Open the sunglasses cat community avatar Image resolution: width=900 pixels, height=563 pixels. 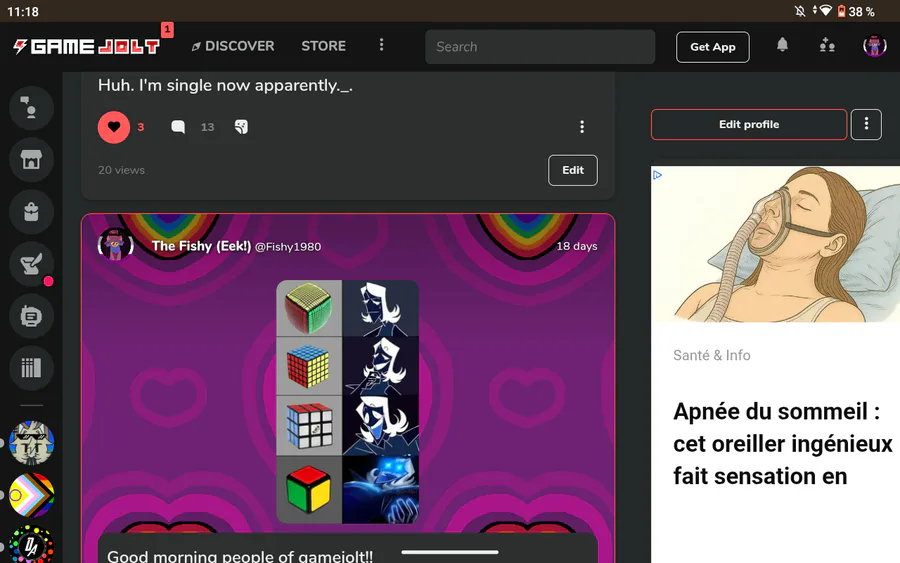pyautogui.click(x=32, y=443)
